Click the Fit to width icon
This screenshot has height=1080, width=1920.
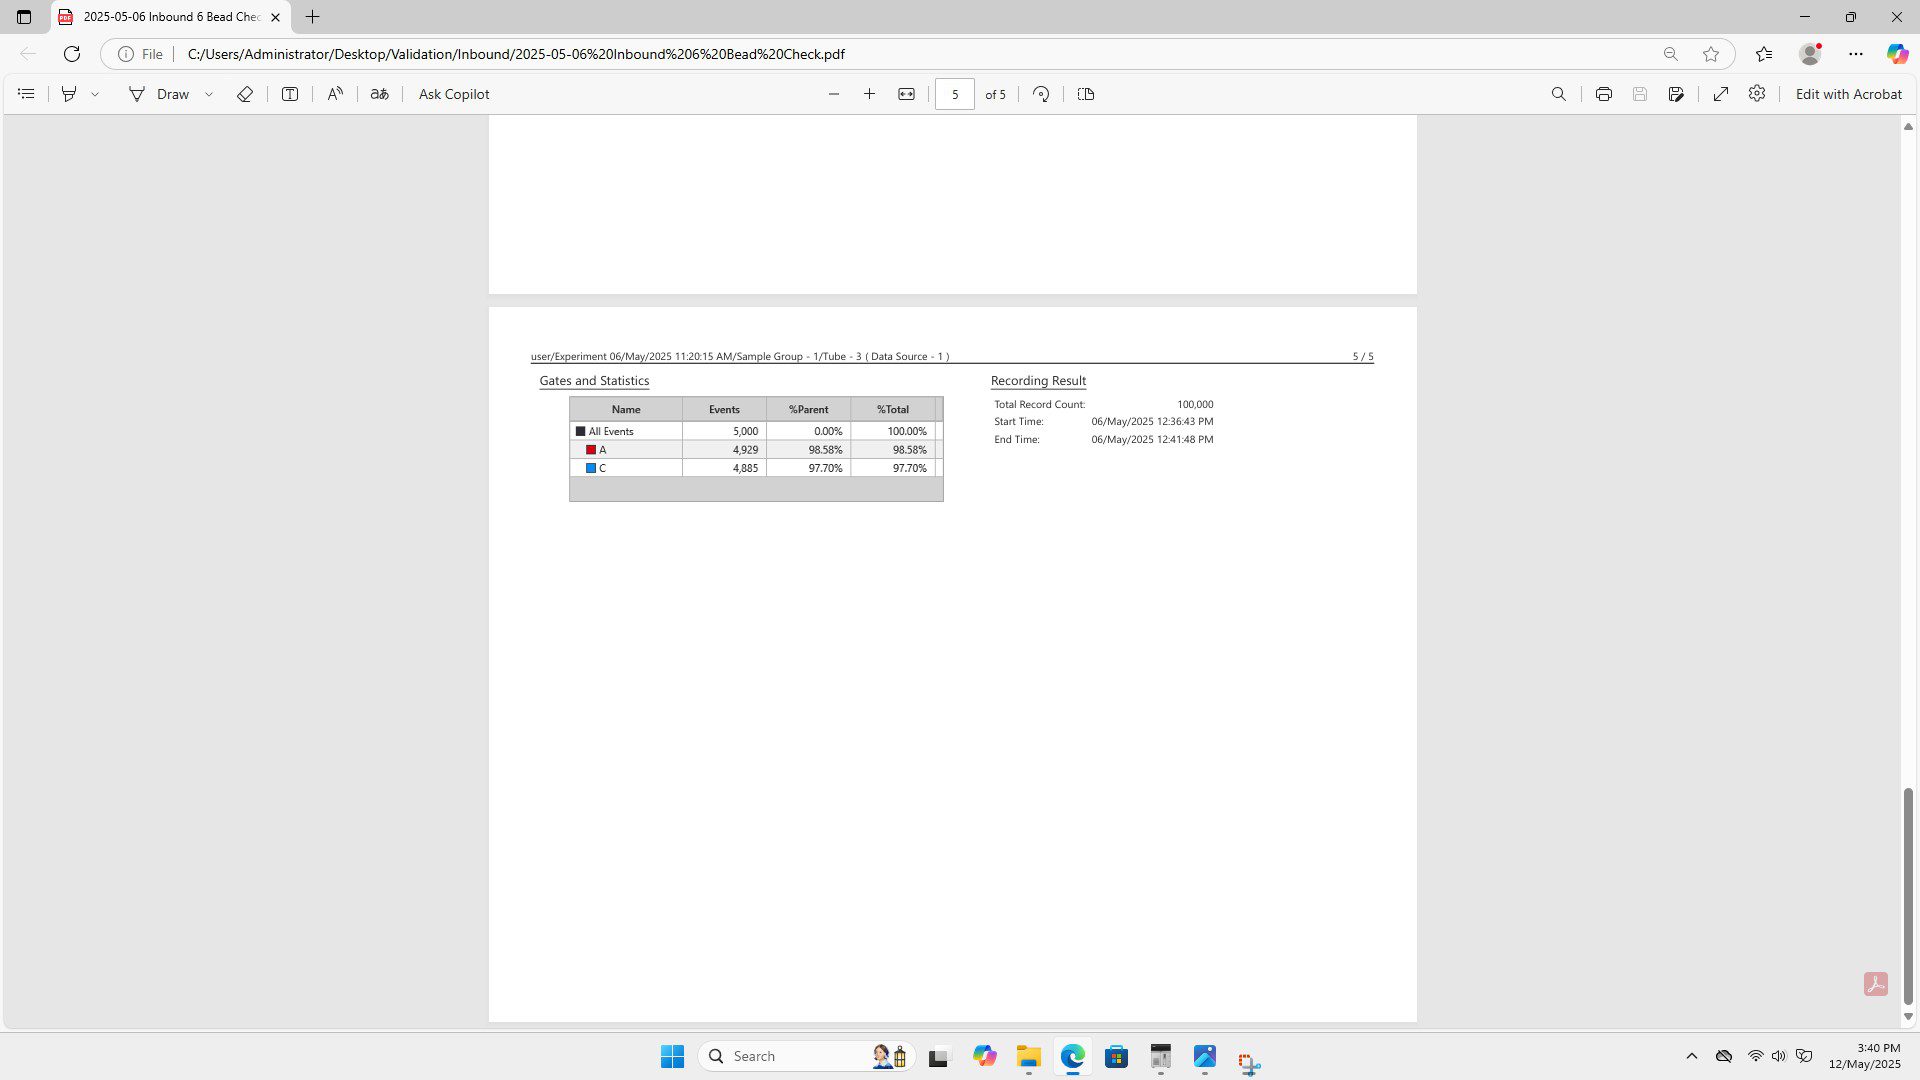tap(906, 94)
